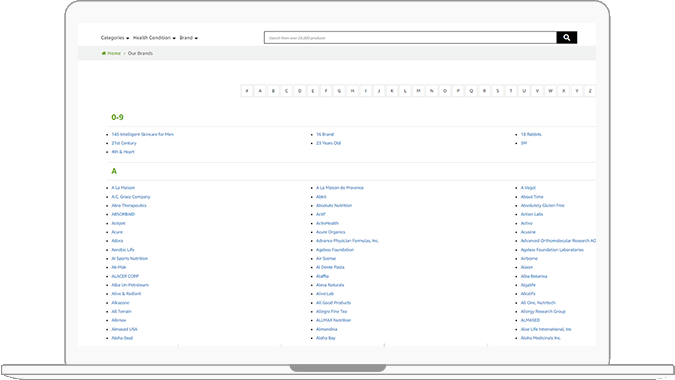This screenshot has width=675, height=380.
Task: Jump to letter Y brands
Action: tap(577, 91)
